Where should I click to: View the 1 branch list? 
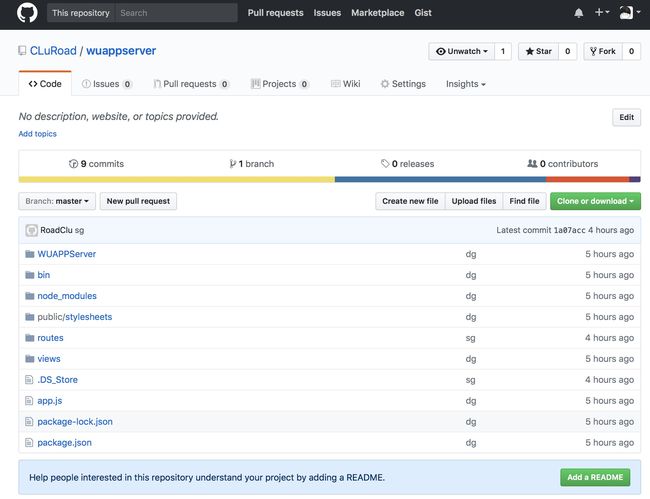pyautogui.click(x=252, y=164)
